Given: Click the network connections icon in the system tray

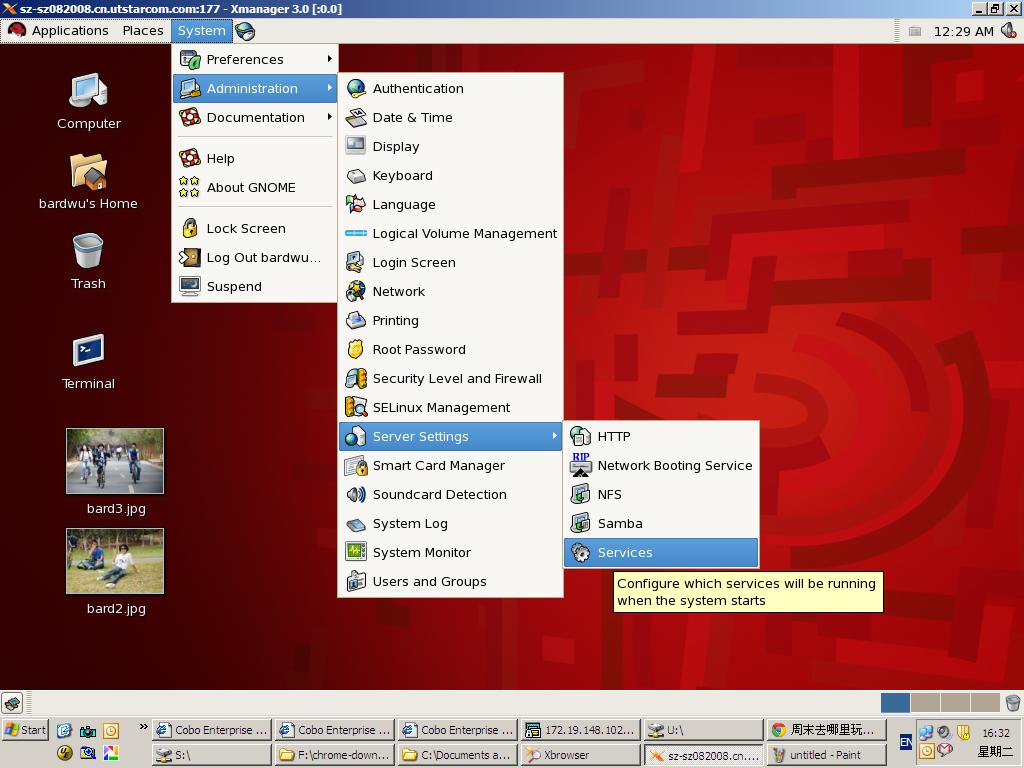Looking at the screenshot, I should click(x=925, y=731).
